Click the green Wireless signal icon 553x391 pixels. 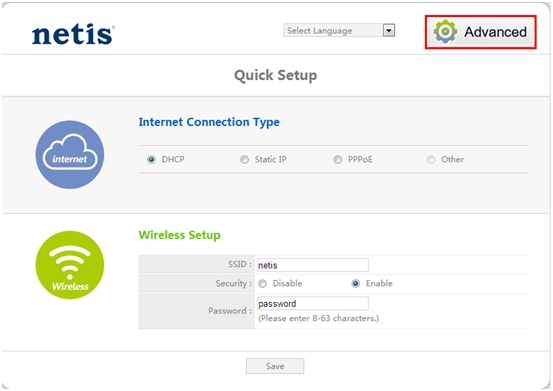tap(70, 265)
